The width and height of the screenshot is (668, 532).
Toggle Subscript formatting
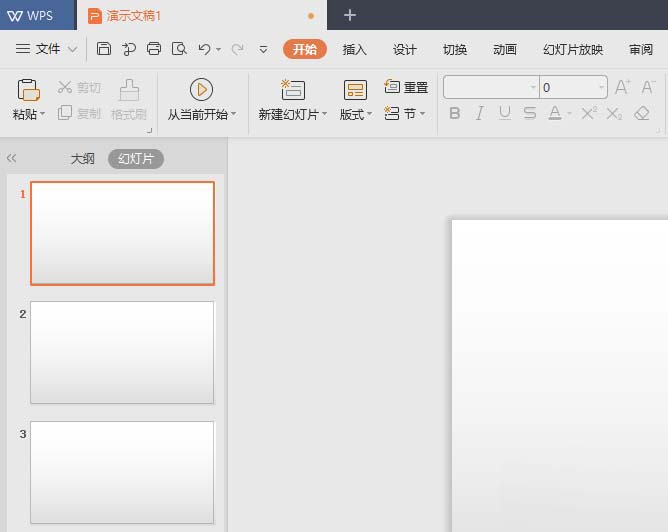point(614,113)
